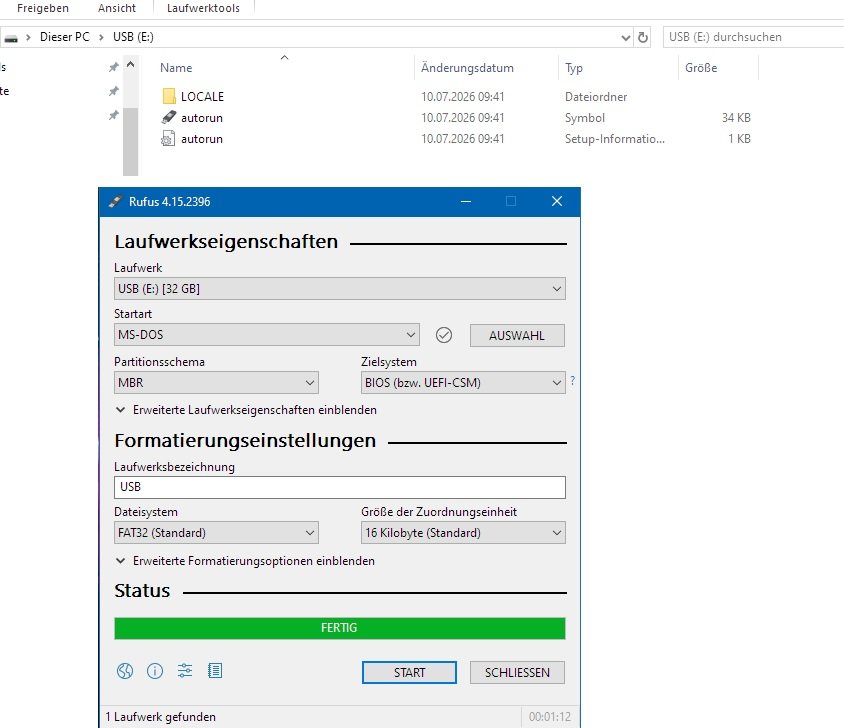Select the autorun Symbol file icon
Viewport: 844px width, 728px height.
168,117
